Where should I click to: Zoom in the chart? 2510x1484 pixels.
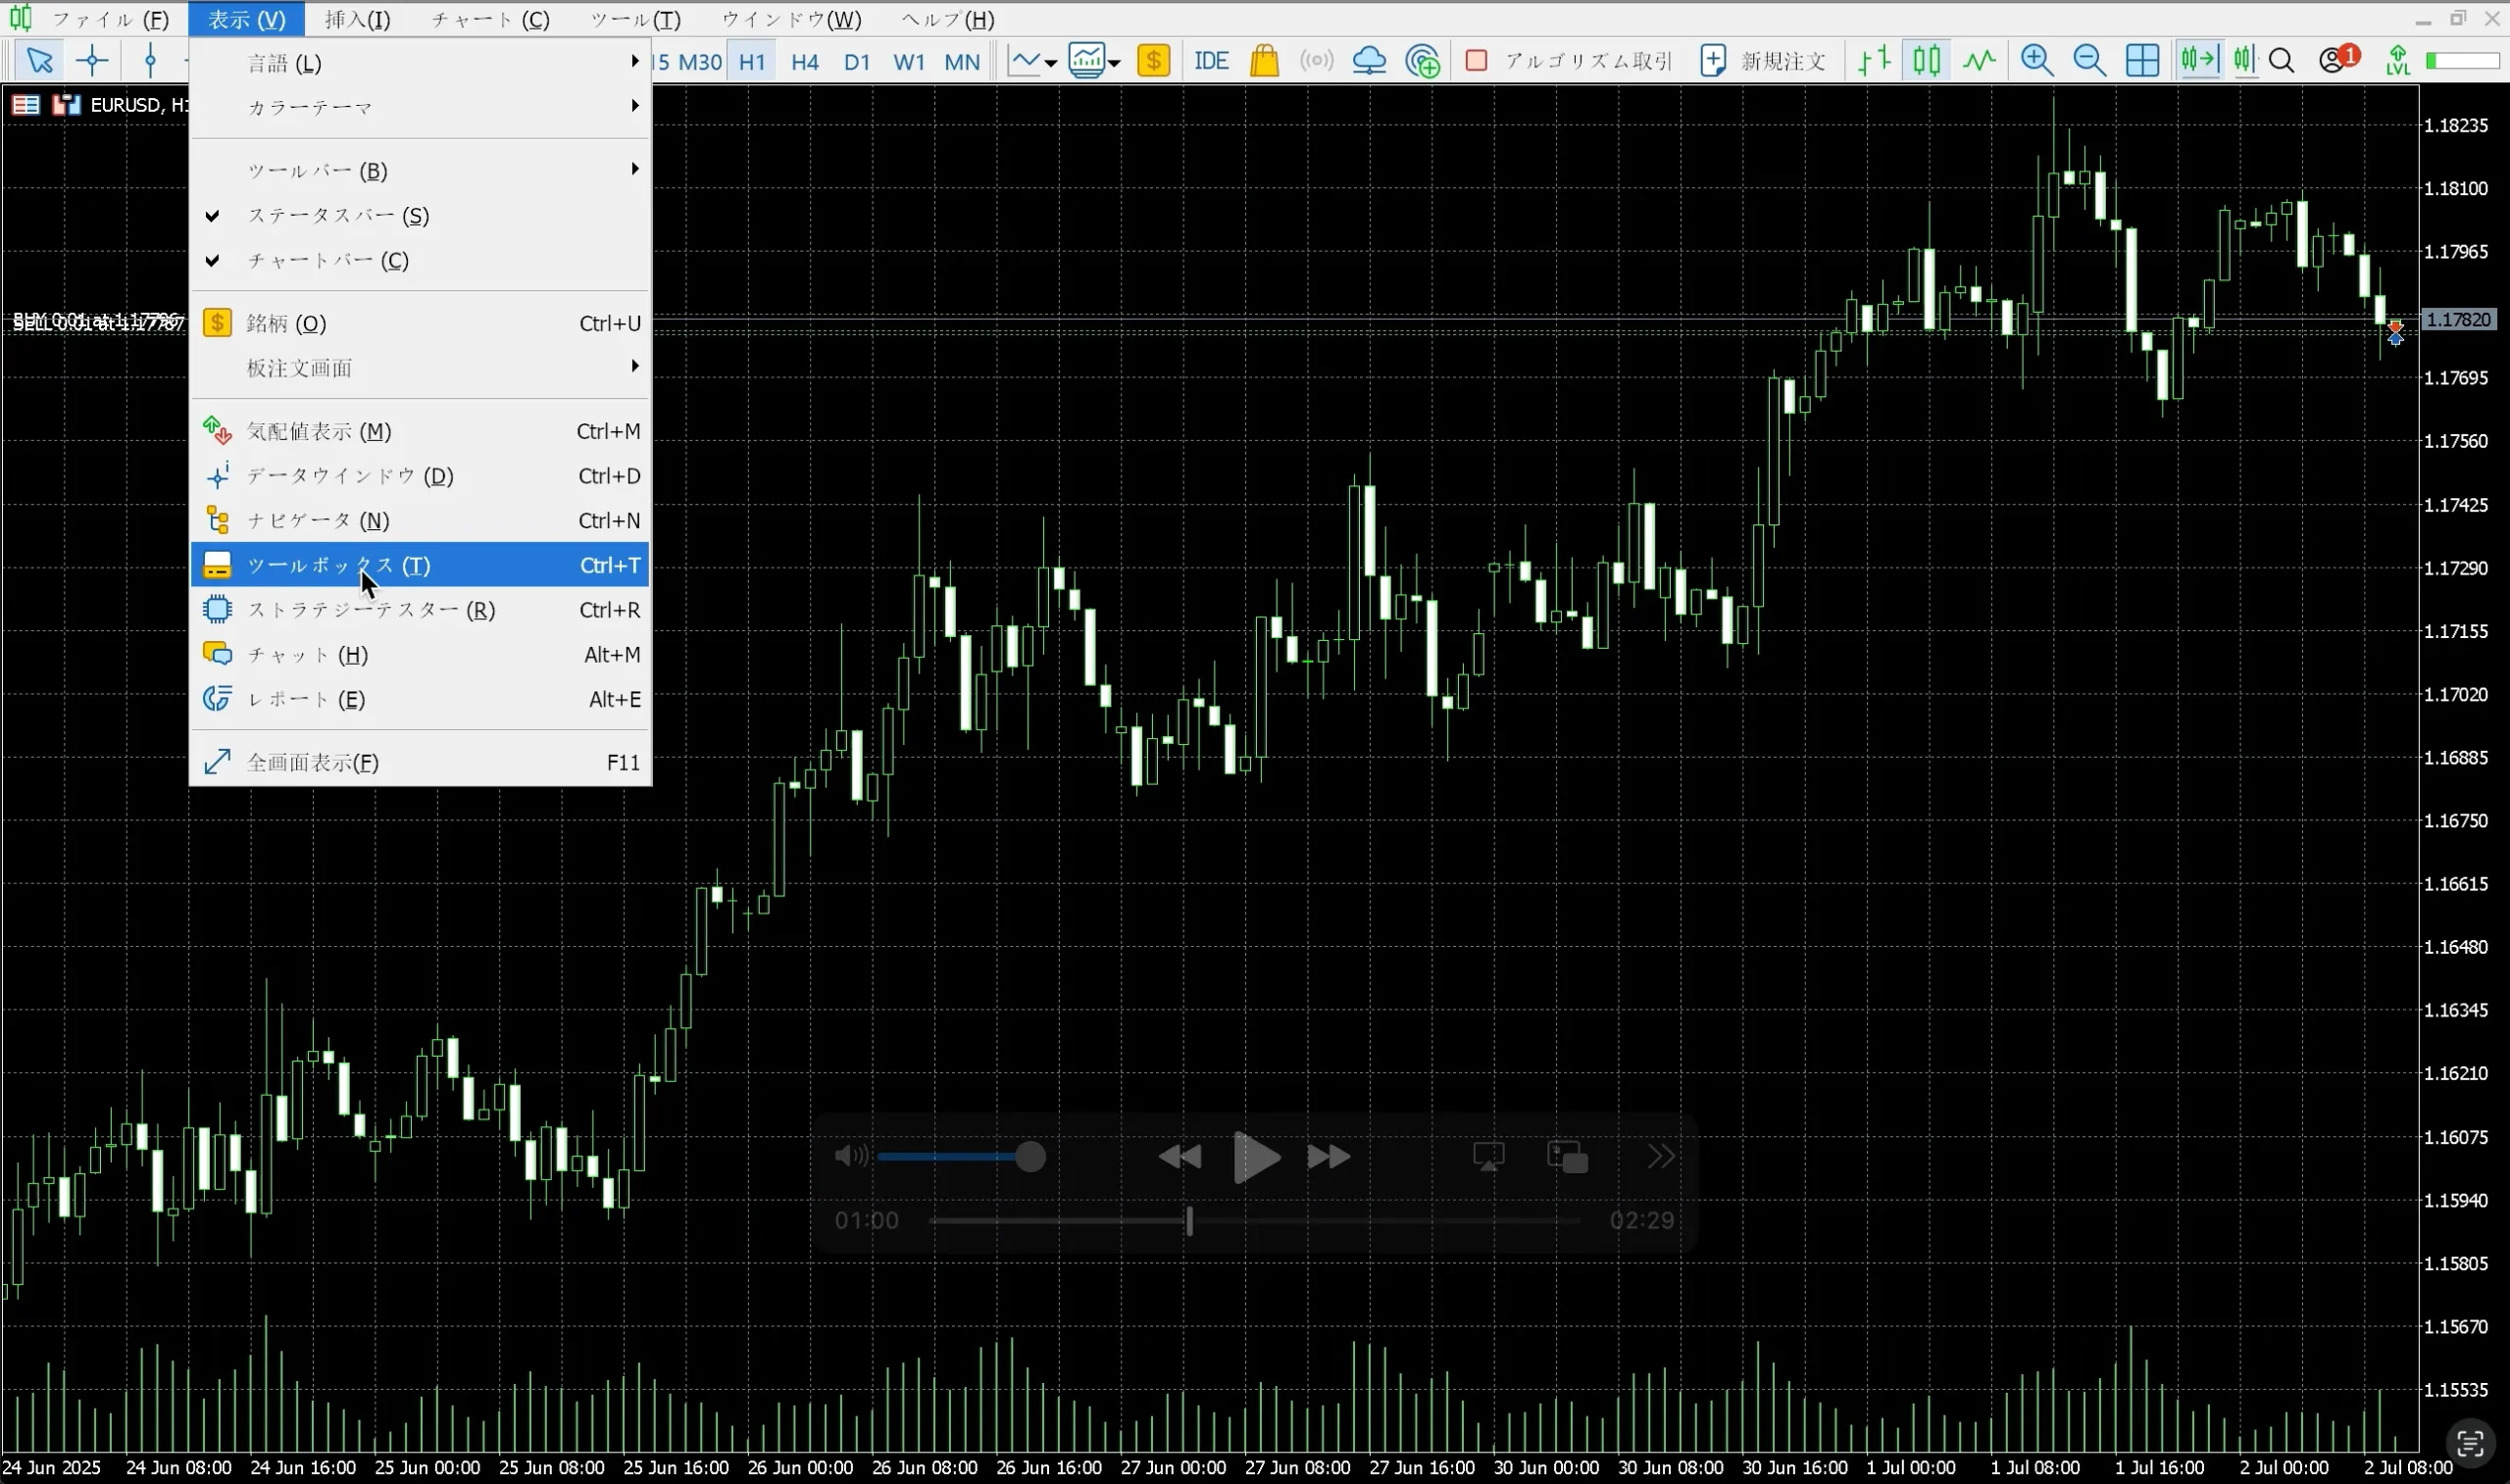(x=2037, y=61)
